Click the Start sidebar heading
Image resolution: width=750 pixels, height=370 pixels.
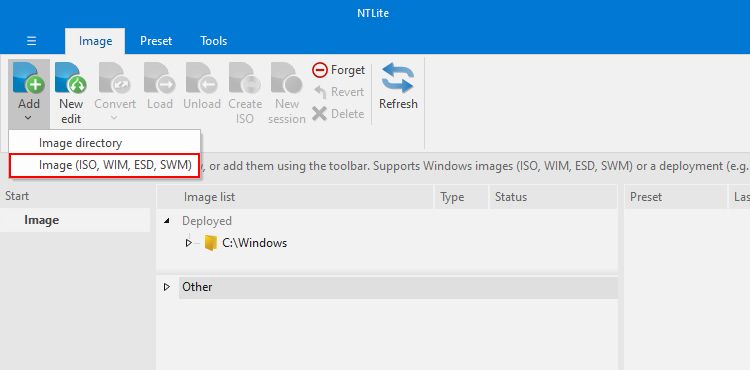coord(17,196)
